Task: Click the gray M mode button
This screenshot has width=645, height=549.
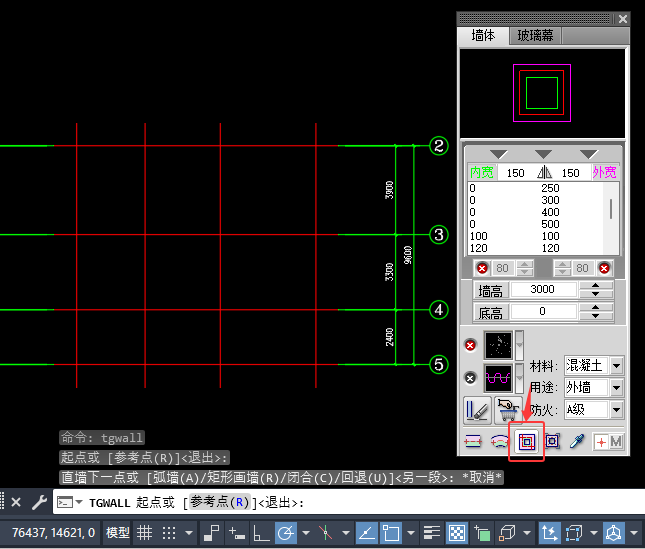Action: pyautogui.click(x=616, y=442)
